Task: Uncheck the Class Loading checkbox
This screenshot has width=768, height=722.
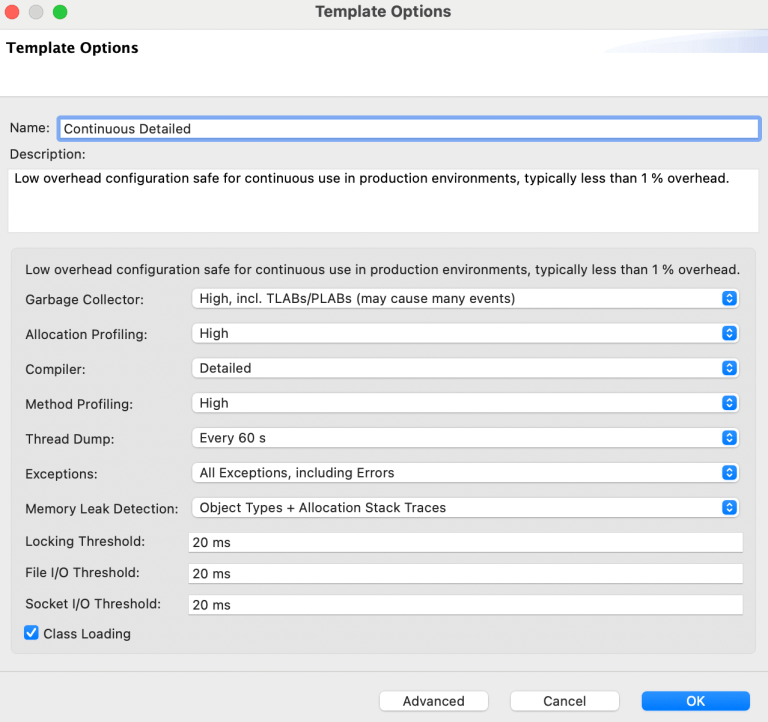Action: click(31, 633)
